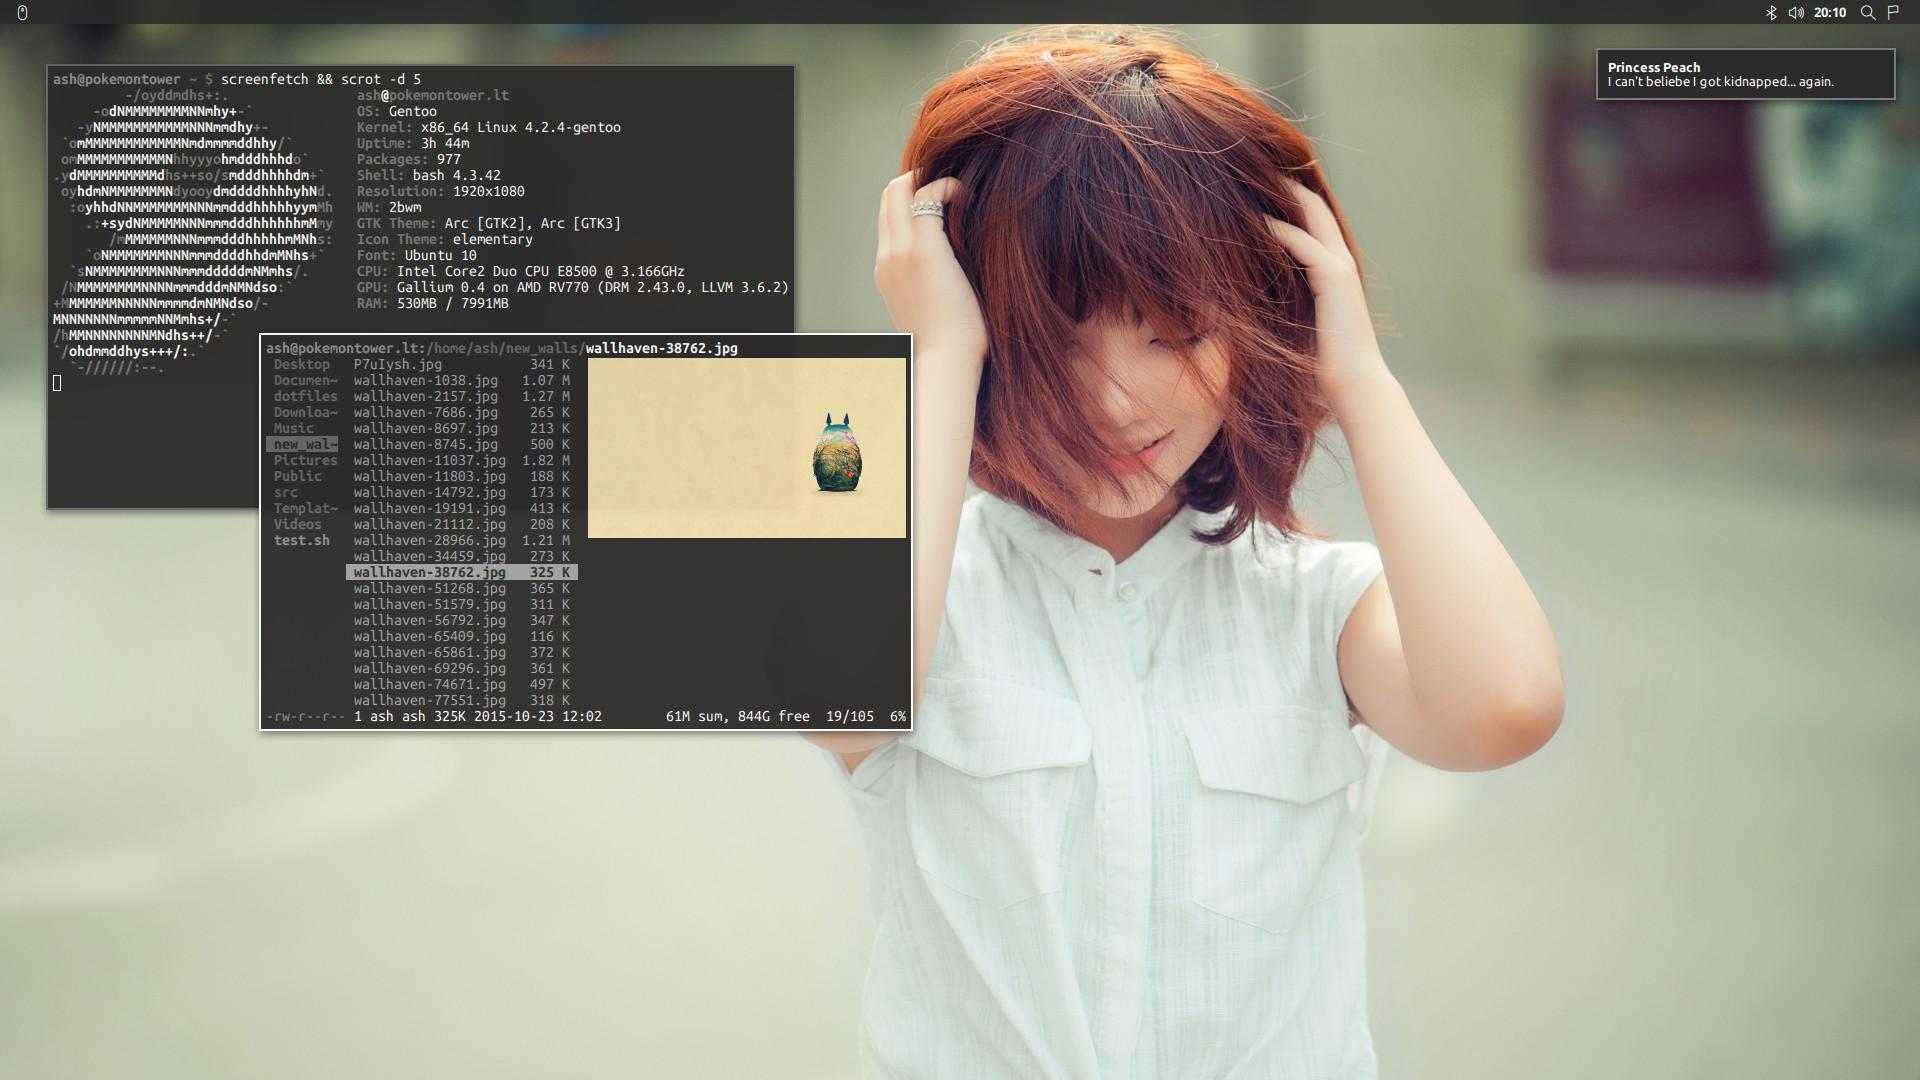Select wallhaven-28966.jpg file entry
Screen dimensions: 1920x1080
coord(429,541)
